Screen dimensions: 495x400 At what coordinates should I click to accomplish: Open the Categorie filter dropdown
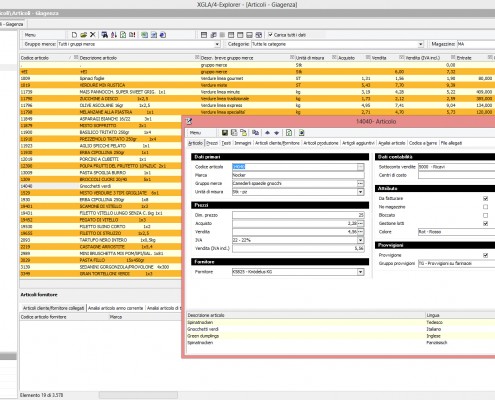420,44
